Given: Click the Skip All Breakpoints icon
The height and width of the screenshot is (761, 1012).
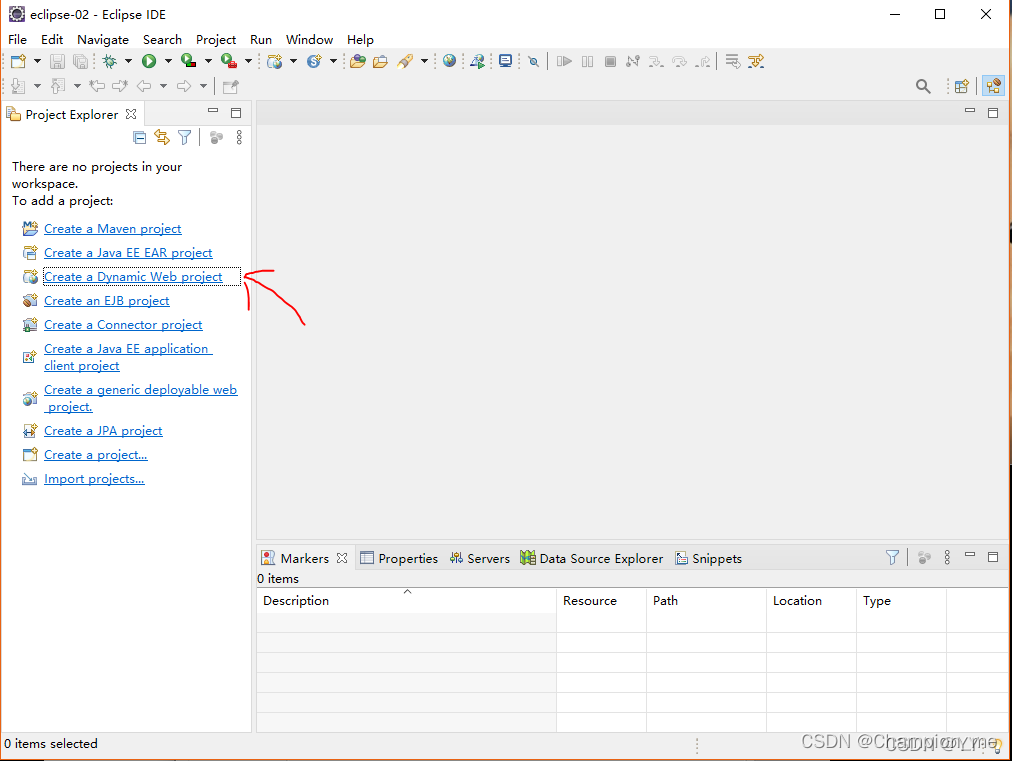Looking at the screenshot, I should tap(533, 61).
